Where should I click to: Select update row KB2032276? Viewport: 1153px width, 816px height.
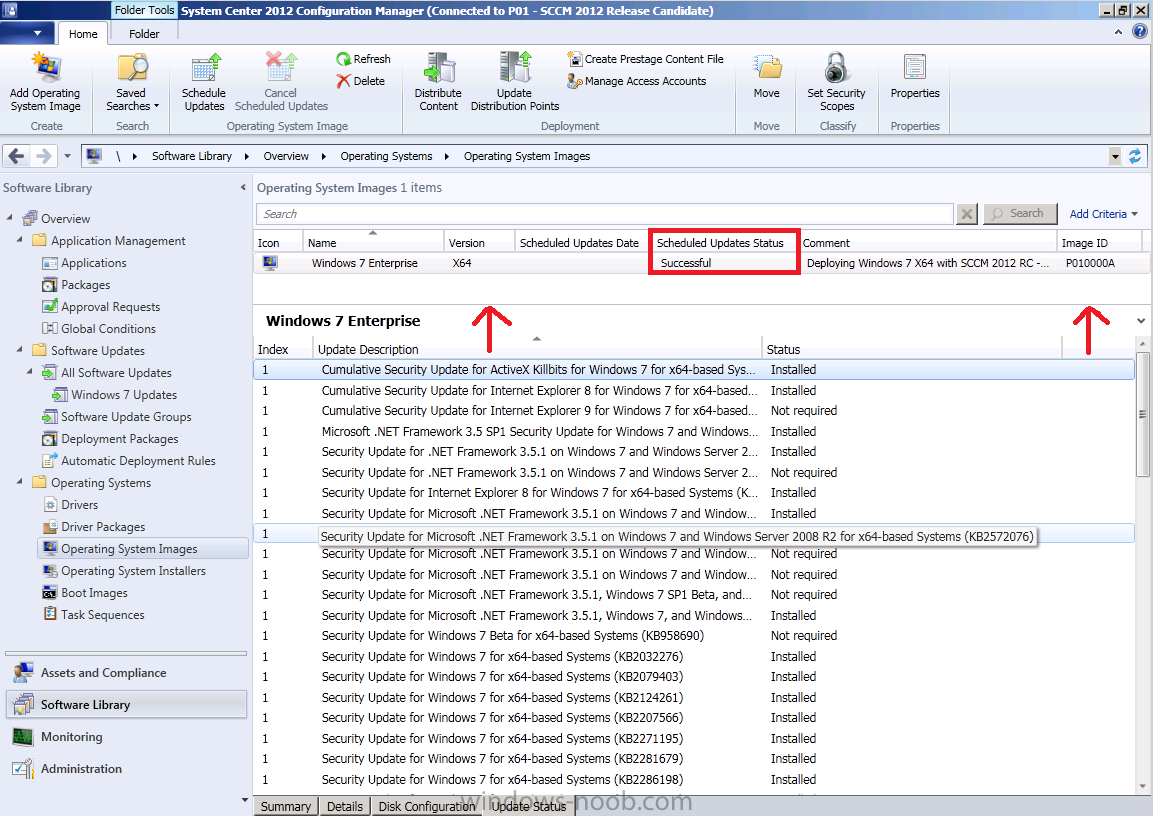tap(694, 656)
